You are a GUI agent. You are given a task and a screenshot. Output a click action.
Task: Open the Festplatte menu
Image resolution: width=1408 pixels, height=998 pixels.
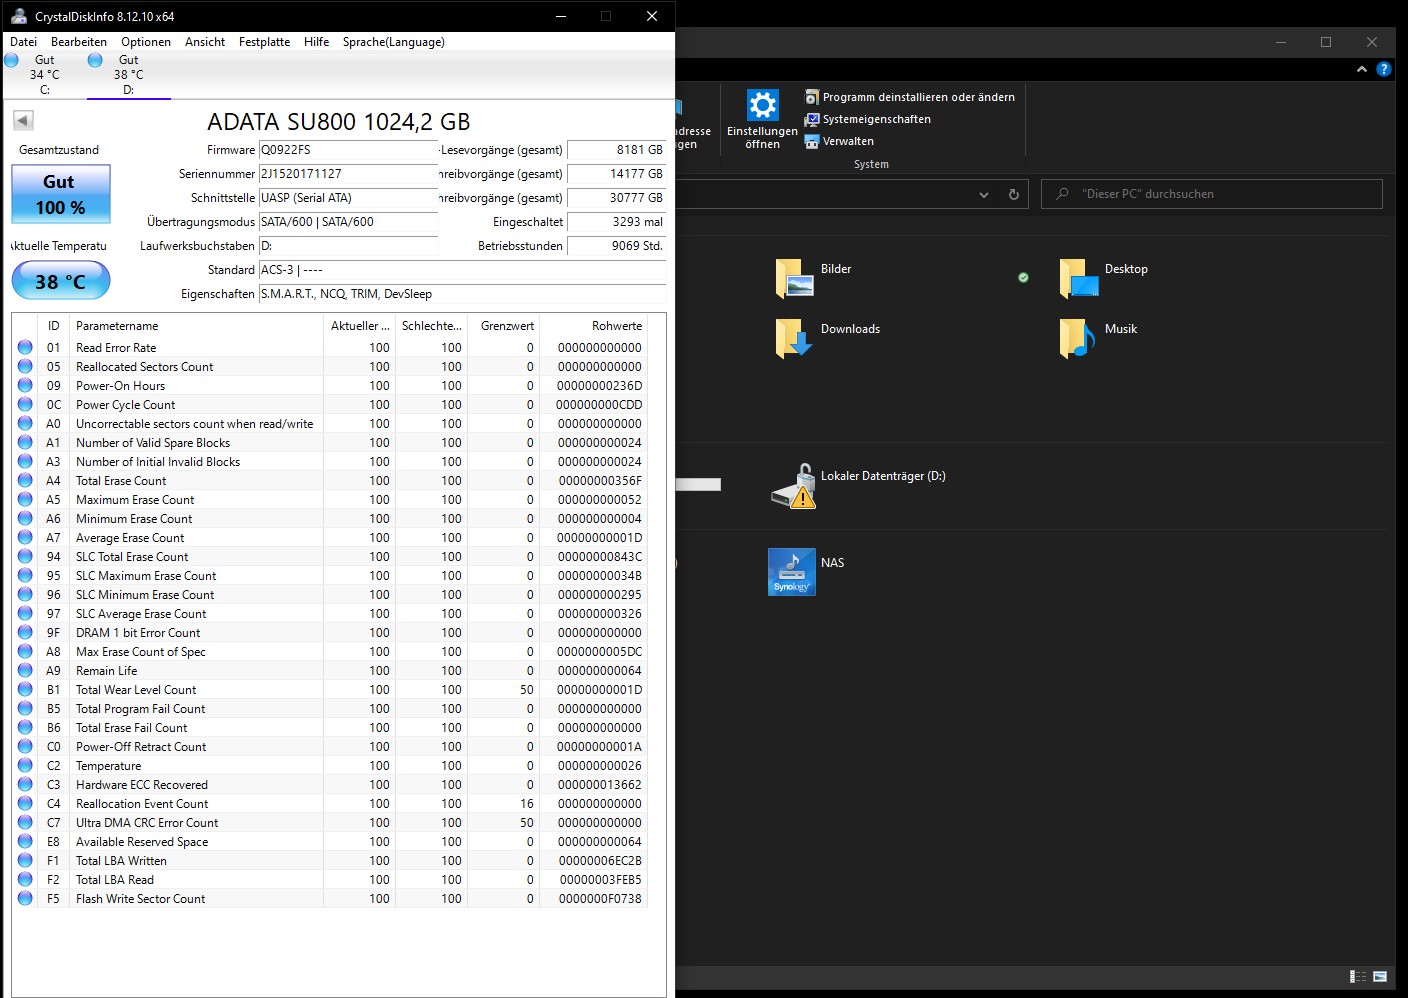coord(264,42)
